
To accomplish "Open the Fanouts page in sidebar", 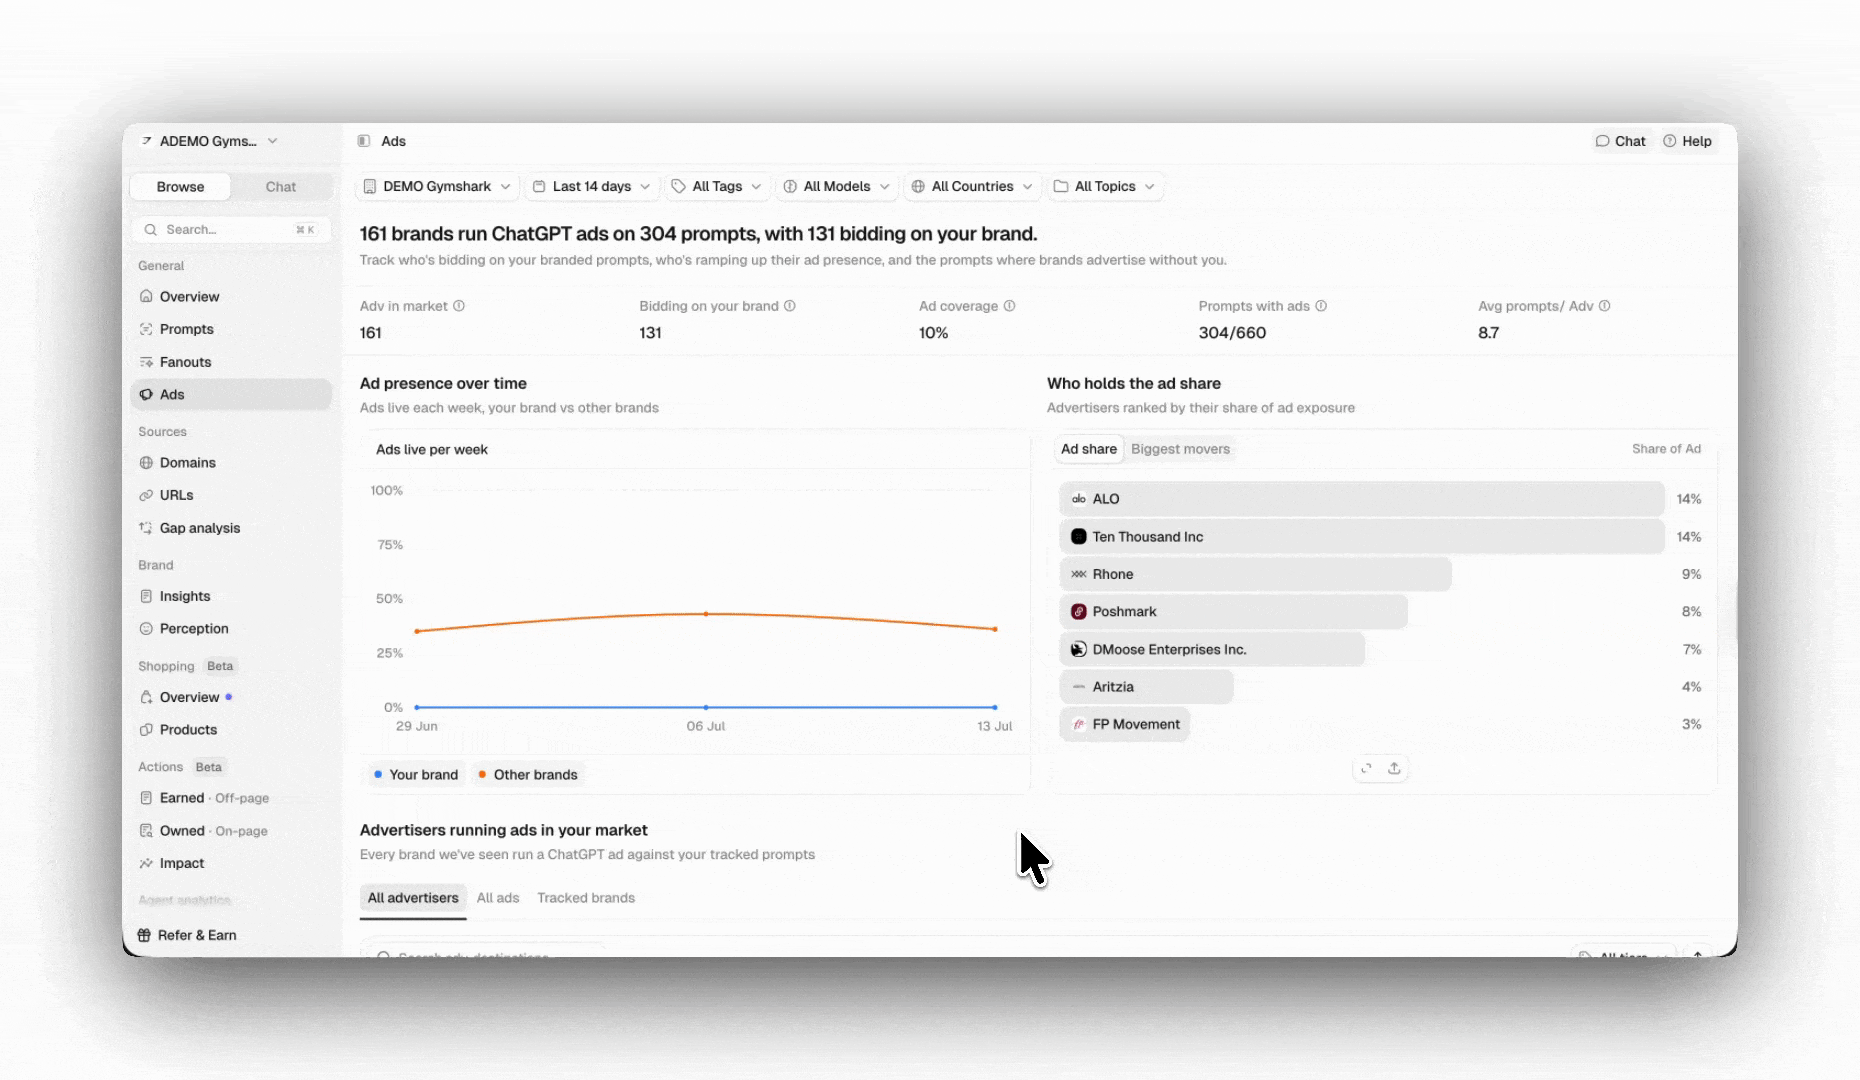I will [x=230, y=362].
